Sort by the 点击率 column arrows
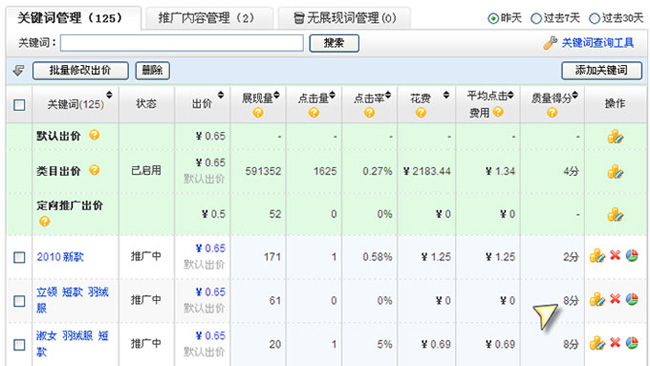 (x=388, y=95)
